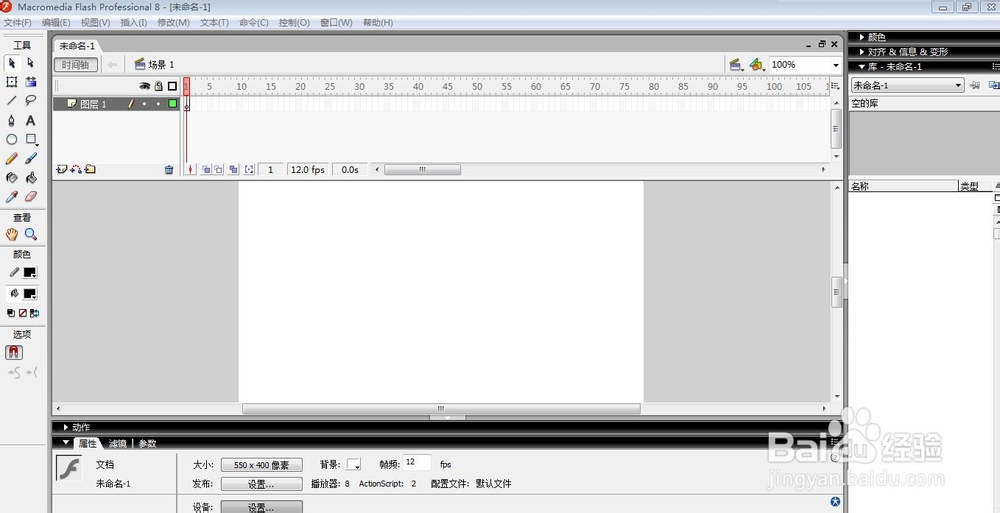Click Center Frame timeline button
1000x513 pixels.
click(x=190, y=170)
